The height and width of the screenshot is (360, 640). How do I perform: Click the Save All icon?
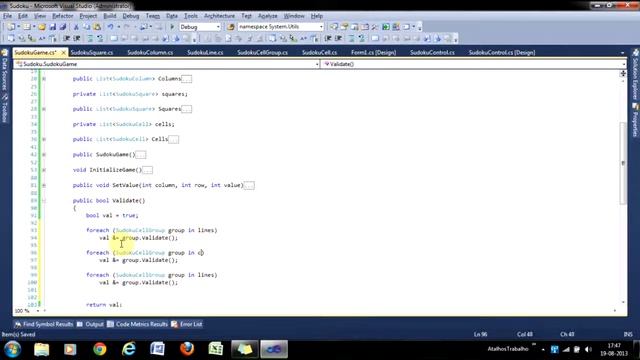tap(63, 27)
